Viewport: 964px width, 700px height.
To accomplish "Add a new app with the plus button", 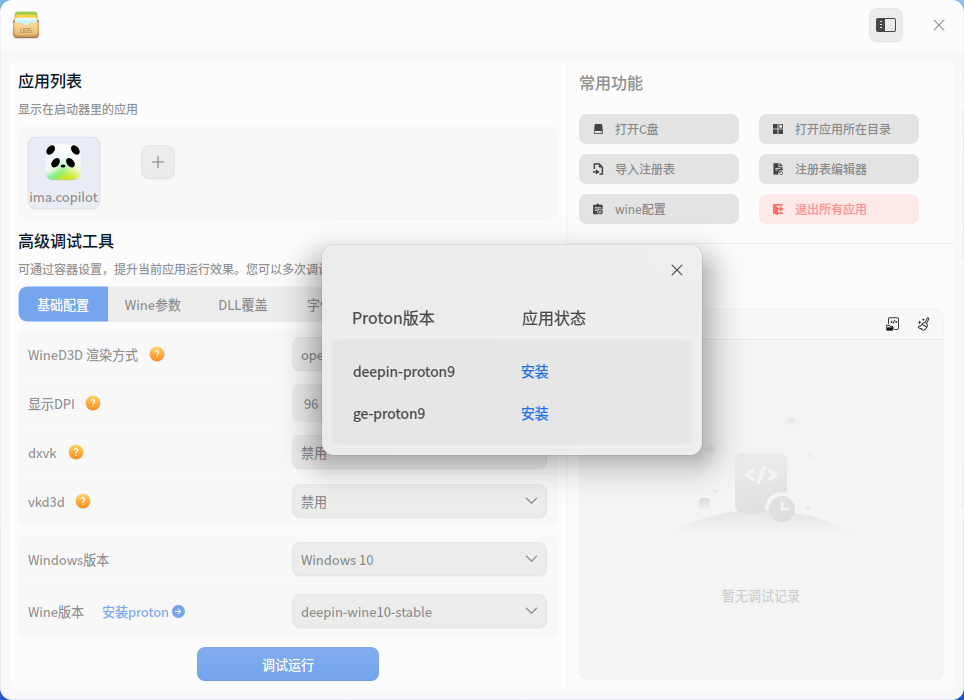I will point(158,162).
